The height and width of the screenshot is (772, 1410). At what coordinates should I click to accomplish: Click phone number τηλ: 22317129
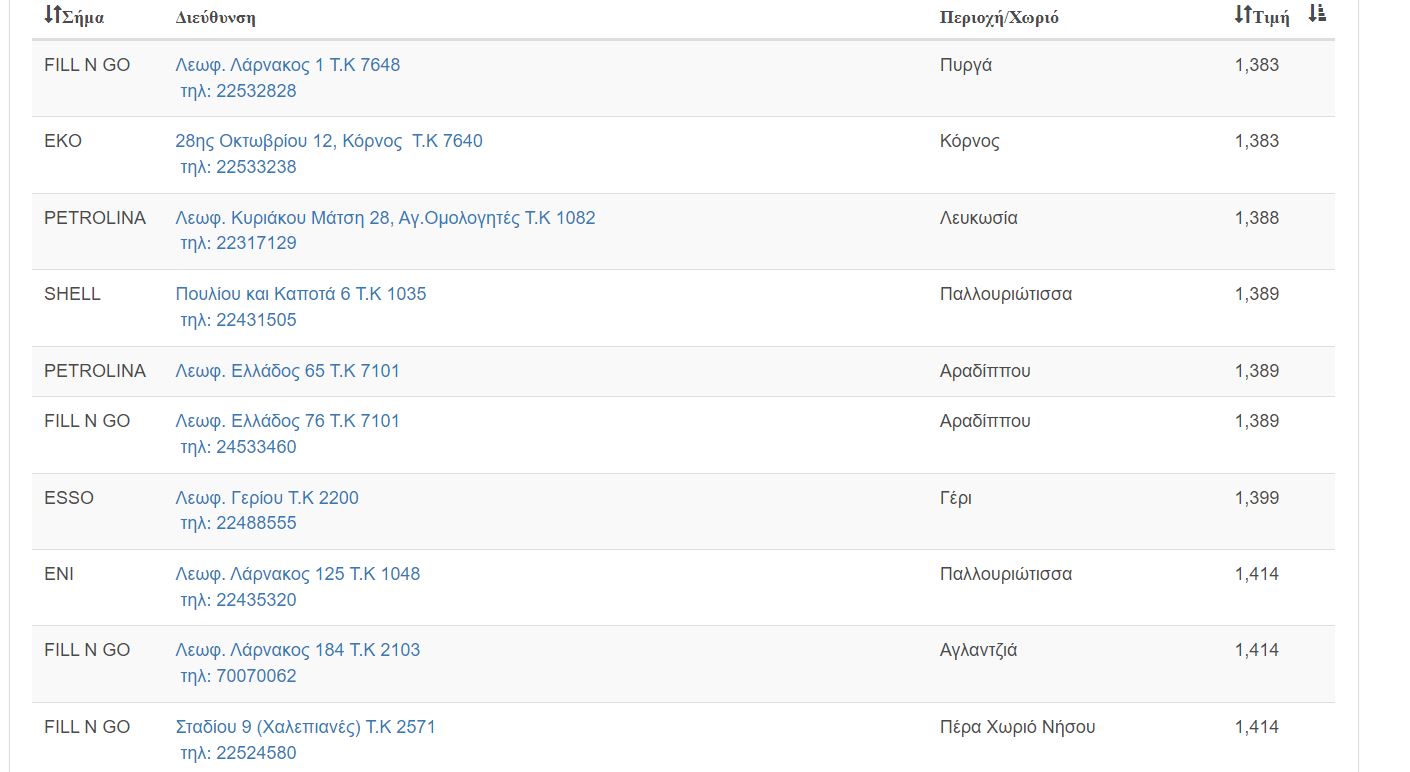tap(238, 243)
